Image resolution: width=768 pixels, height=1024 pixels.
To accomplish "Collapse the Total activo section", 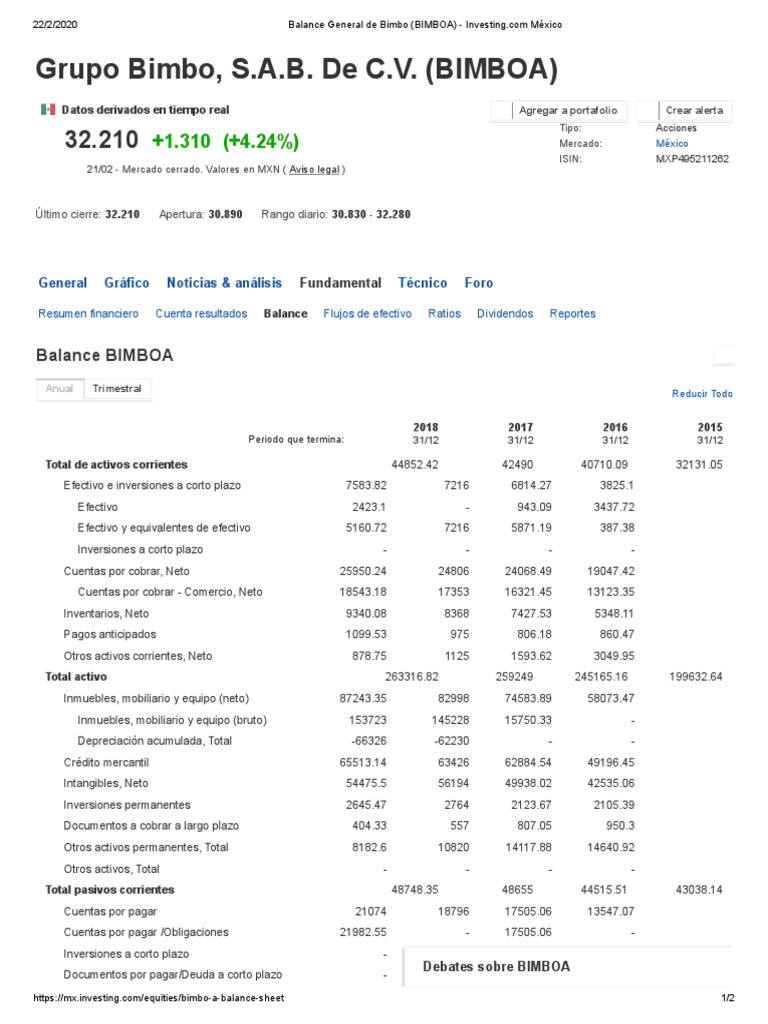I will [x=76, y=677].
